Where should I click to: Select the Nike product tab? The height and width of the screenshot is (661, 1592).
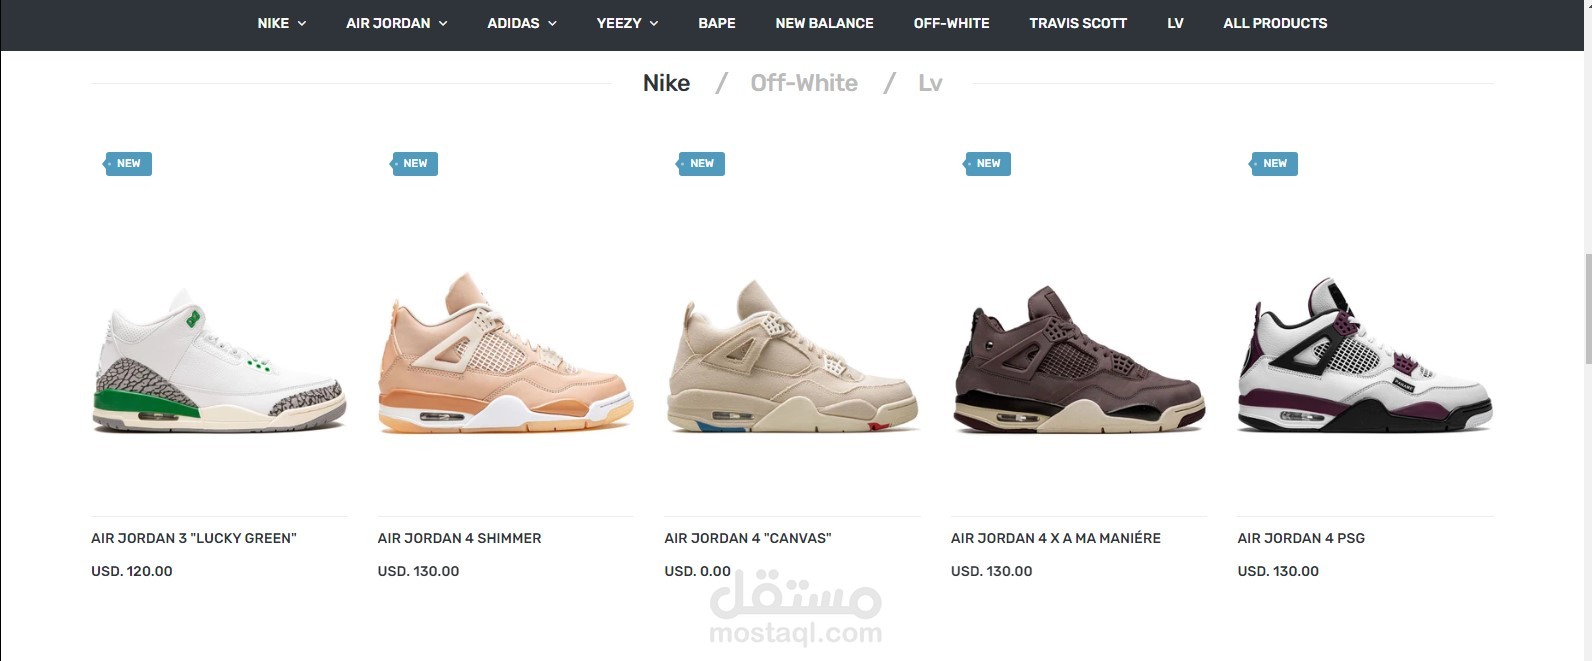tap(666, 83)
